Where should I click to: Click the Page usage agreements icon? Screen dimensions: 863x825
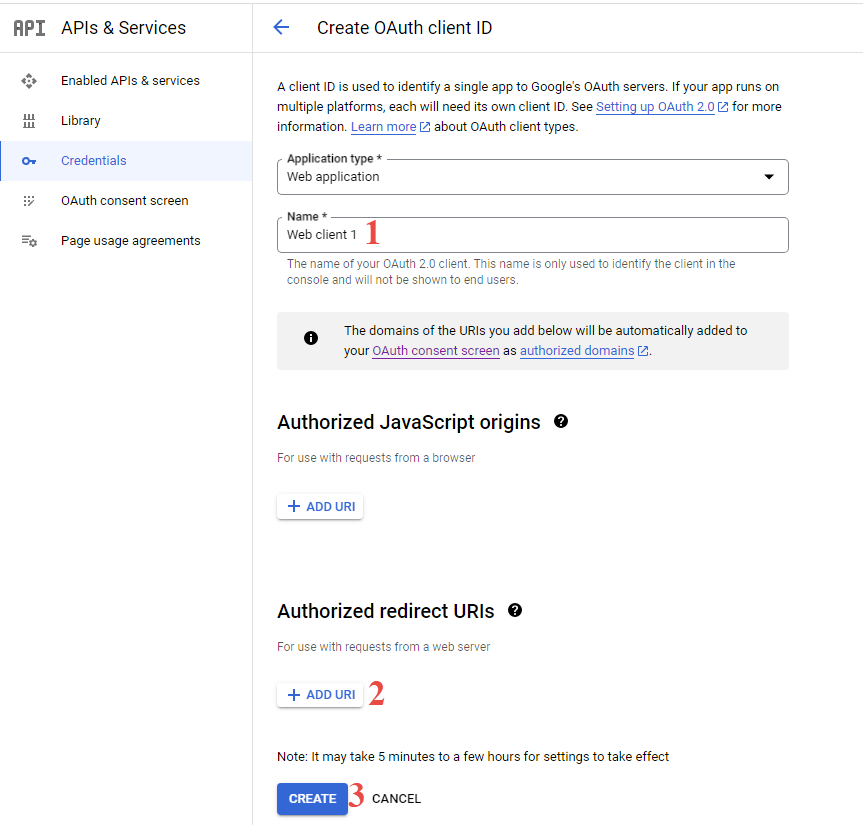[x=29, y=241]
